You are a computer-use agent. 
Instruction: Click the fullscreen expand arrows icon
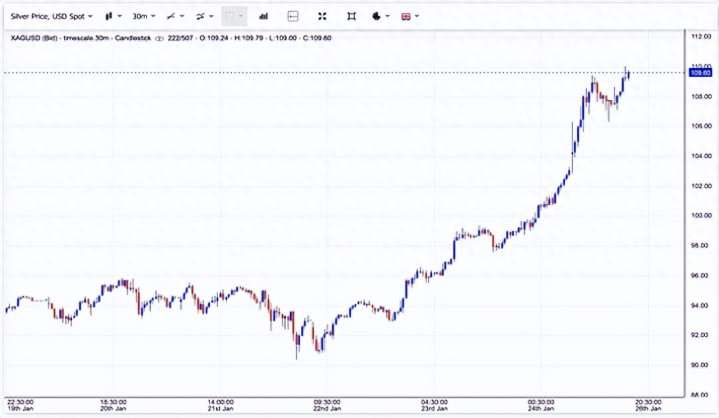point(321,17)
